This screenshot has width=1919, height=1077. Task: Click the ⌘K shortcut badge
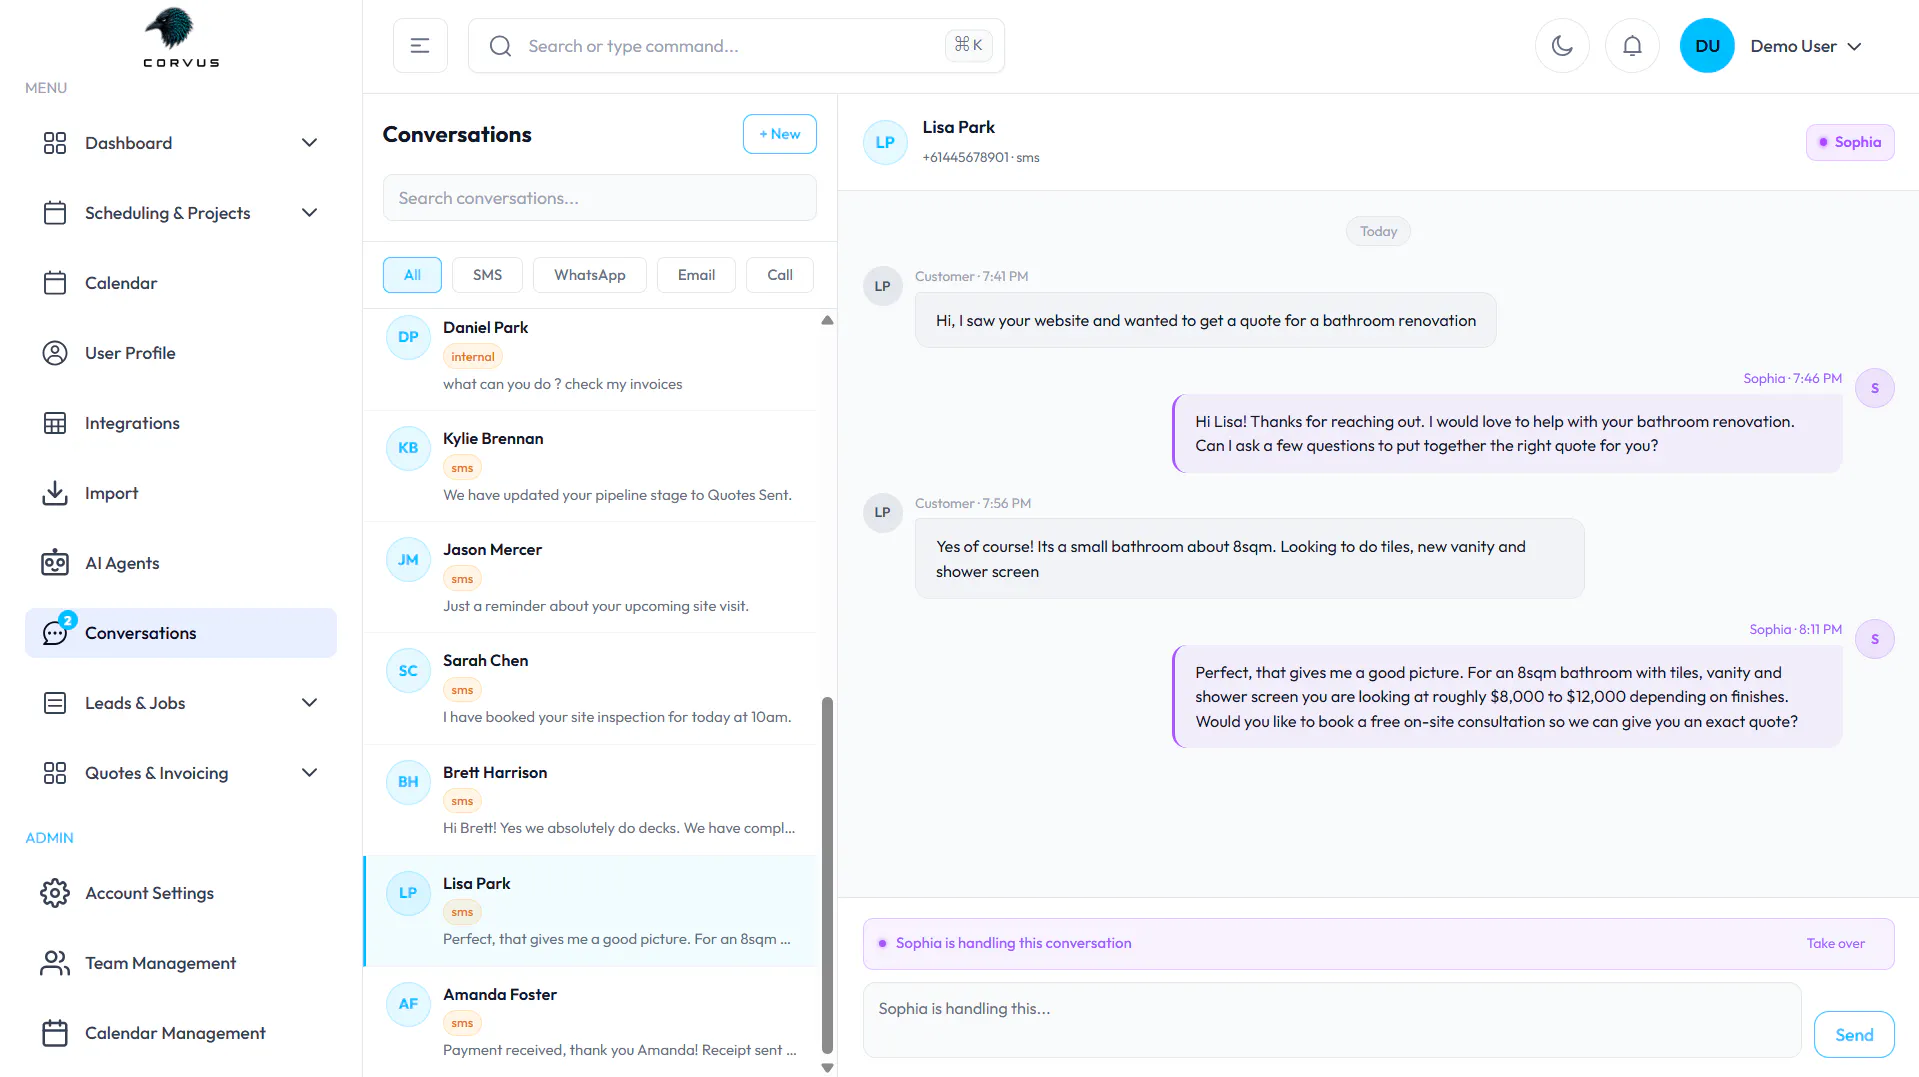point(968,45)
